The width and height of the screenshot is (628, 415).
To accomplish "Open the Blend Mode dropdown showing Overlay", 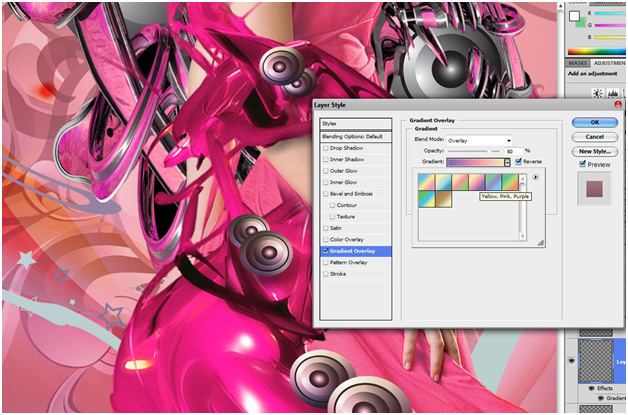I will tap(479, 141).
